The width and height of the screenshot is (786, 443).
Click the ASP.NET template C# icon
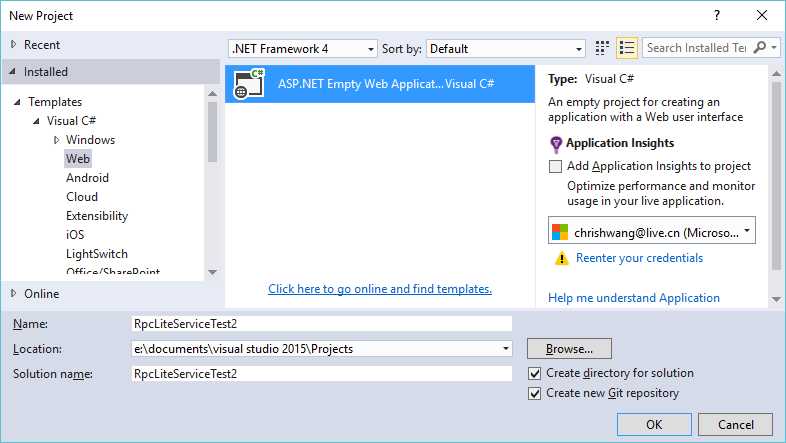(x=249, y=84)
